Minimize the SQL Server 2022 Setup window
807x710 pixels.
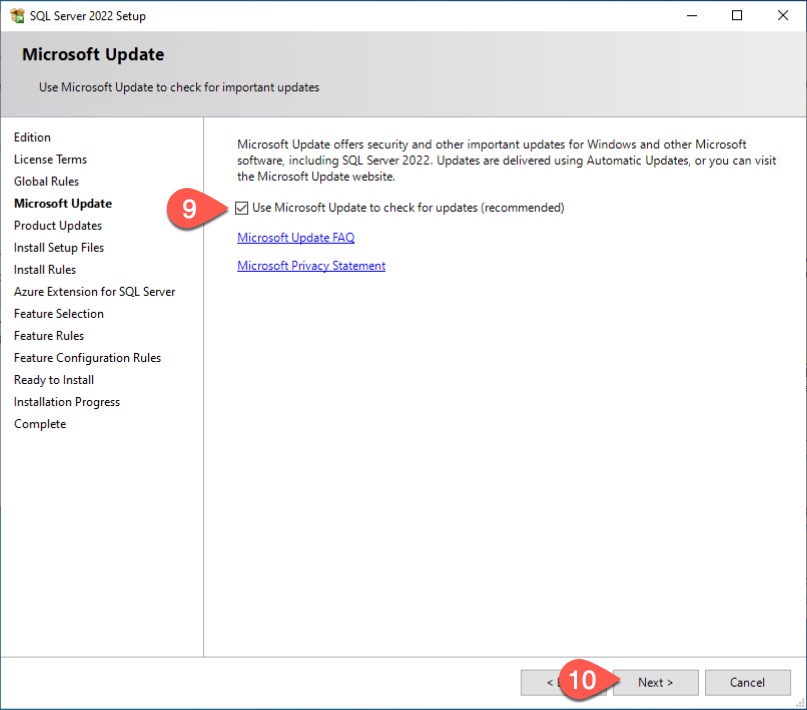tap(691, 16)
